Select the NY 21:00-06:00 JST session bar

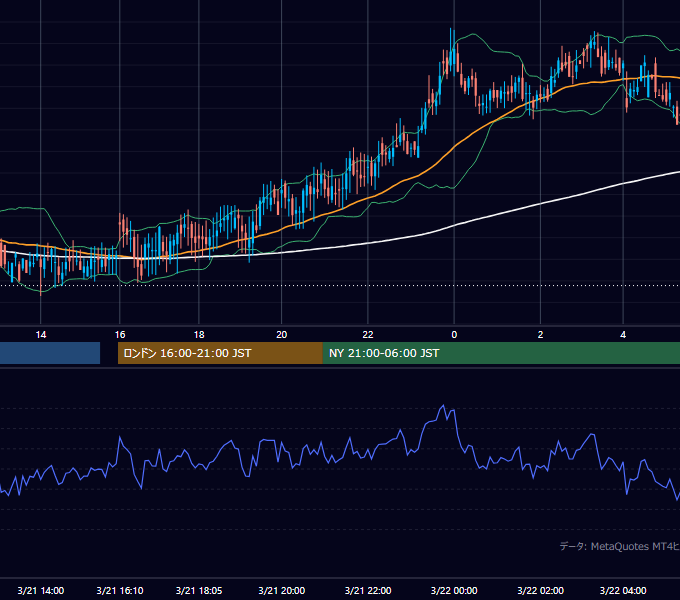tap(501, 353)
